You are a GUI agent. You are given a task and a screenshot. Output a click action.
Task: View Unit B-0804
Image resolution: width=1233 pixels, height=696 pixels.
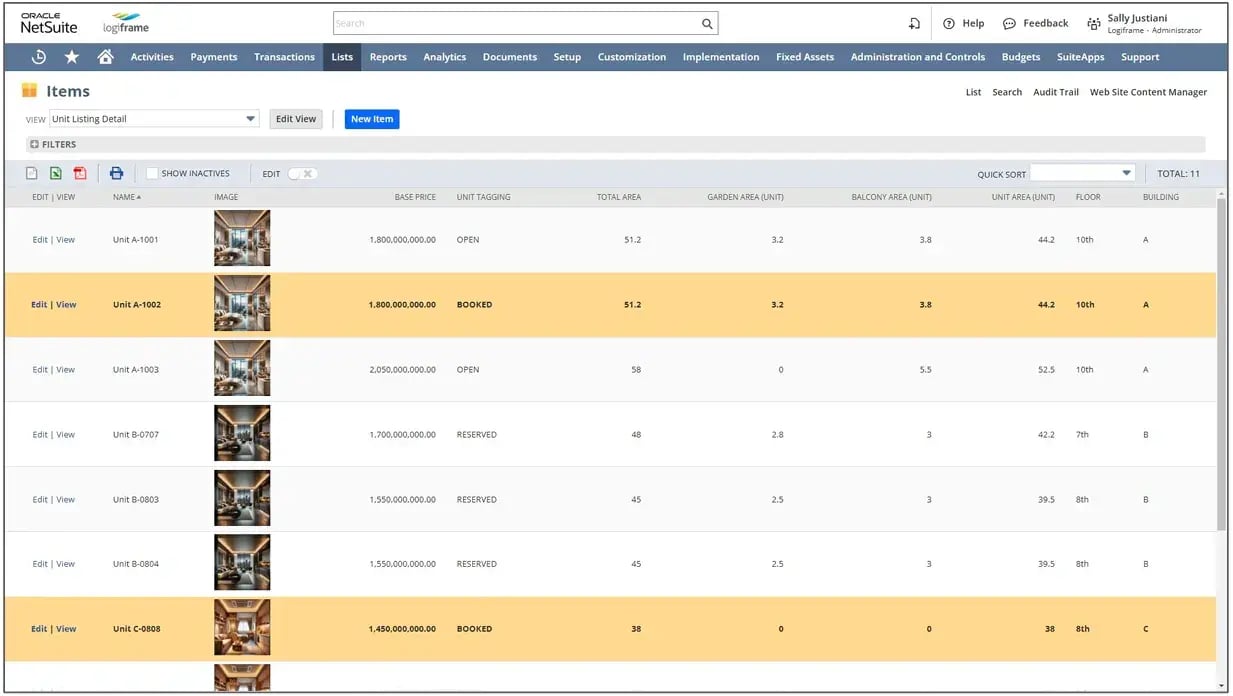(x=65, y=564)
